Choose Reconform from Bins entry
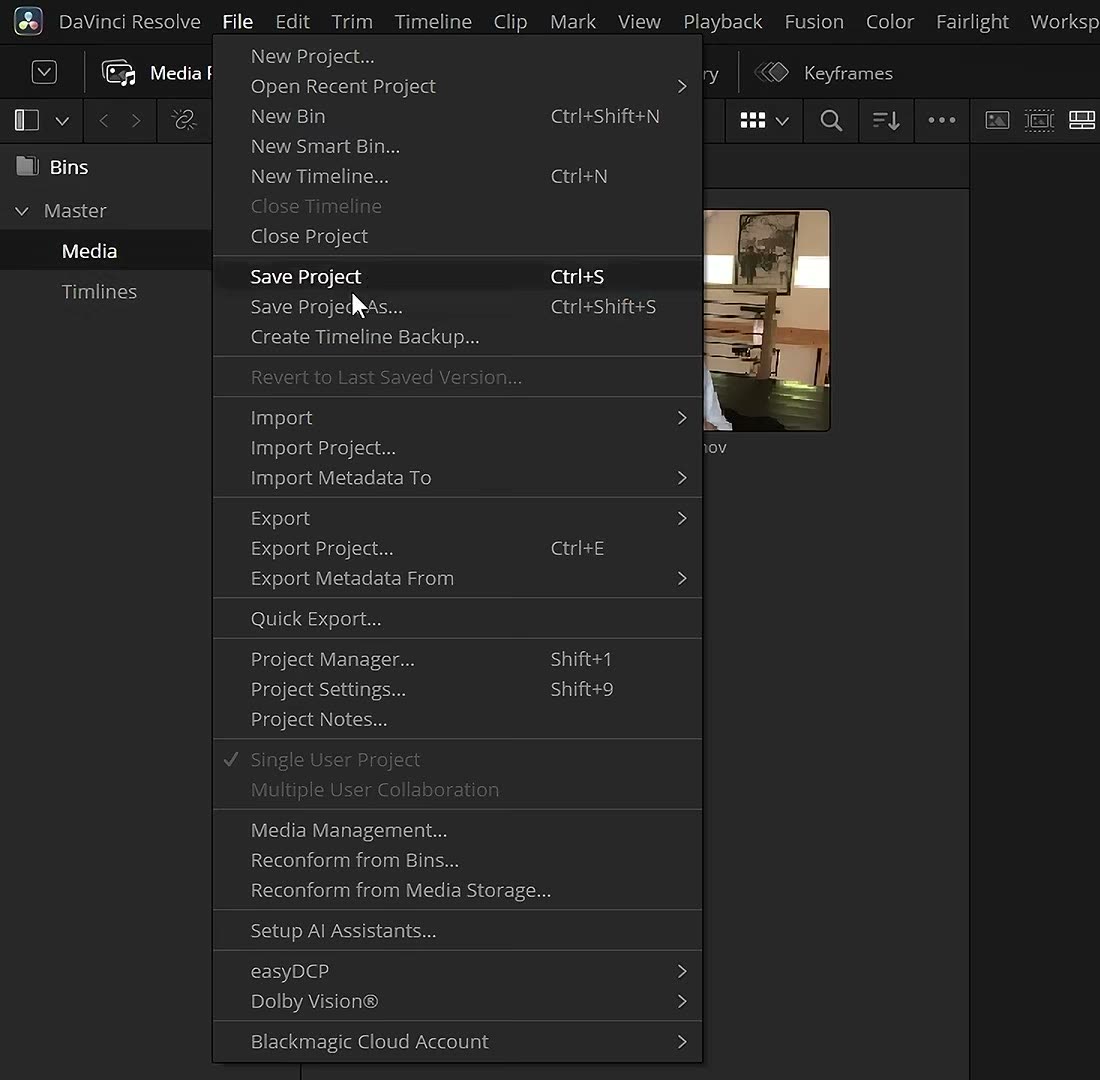Screen dimensions: 1100x1080 point(457,860)
